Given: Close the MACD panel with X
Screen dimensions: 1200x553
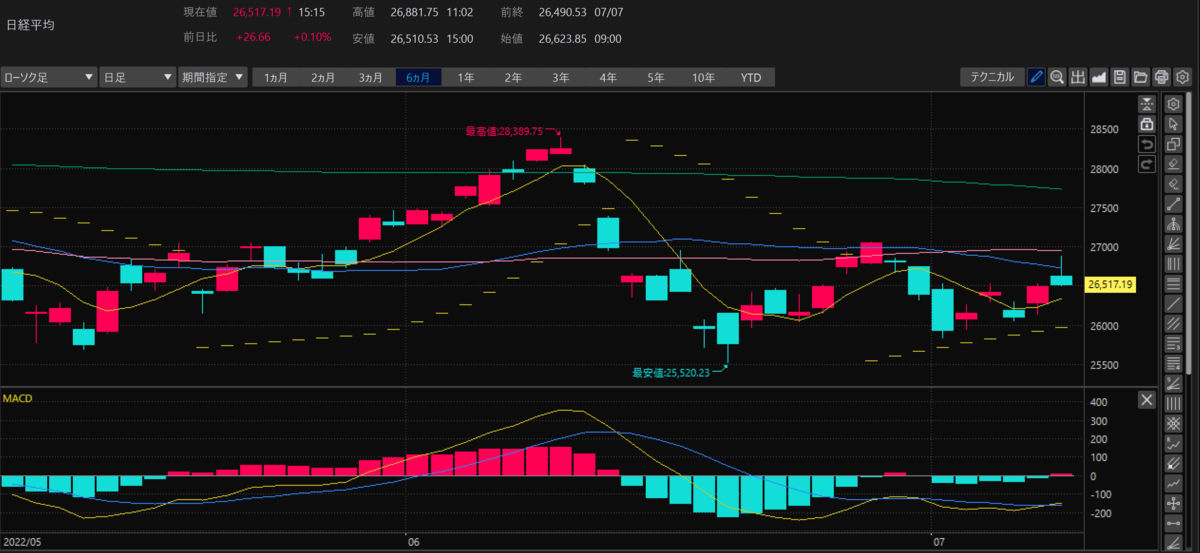Looking at the screenshot, I should click(1147, 400).
